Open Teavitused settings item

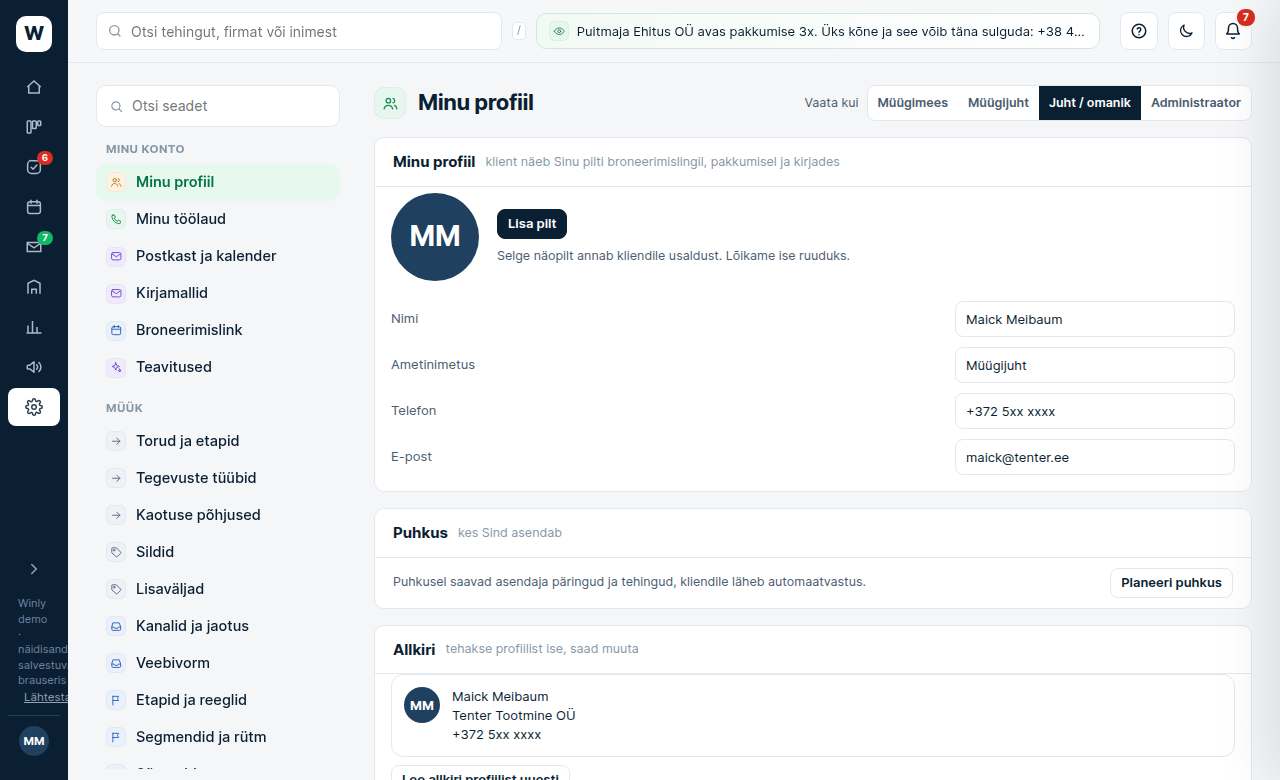[x=218, y=367]
